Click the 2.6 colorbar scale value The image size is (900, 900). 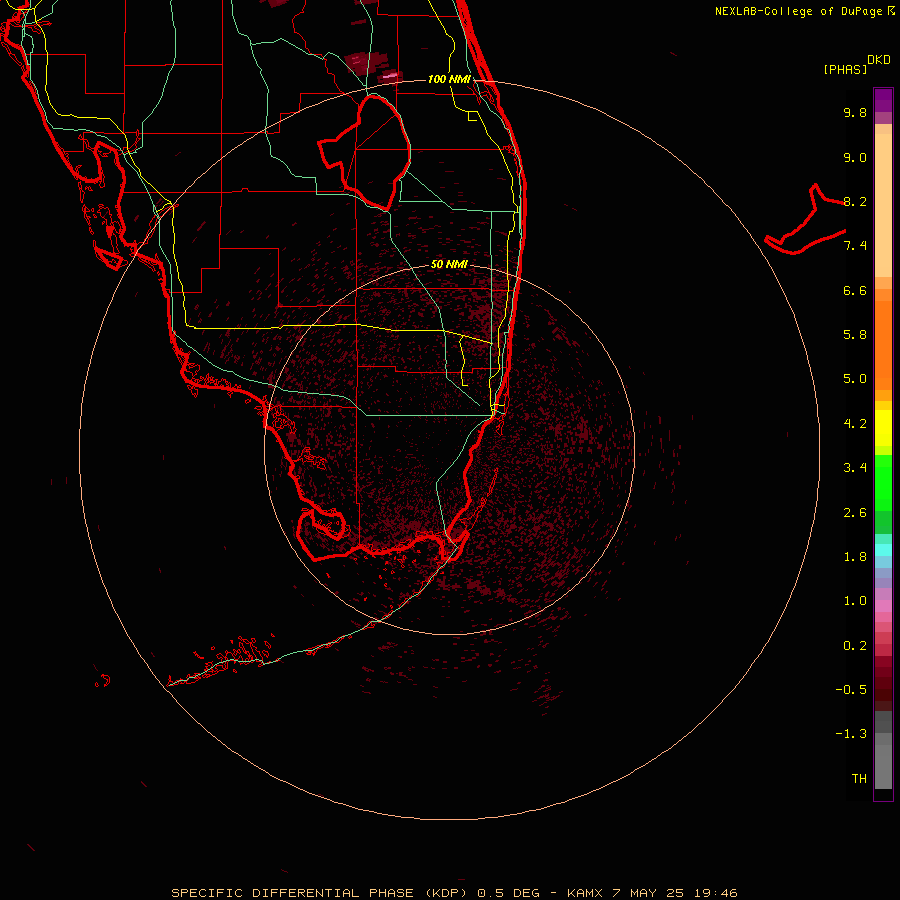(x=855, y=513)
